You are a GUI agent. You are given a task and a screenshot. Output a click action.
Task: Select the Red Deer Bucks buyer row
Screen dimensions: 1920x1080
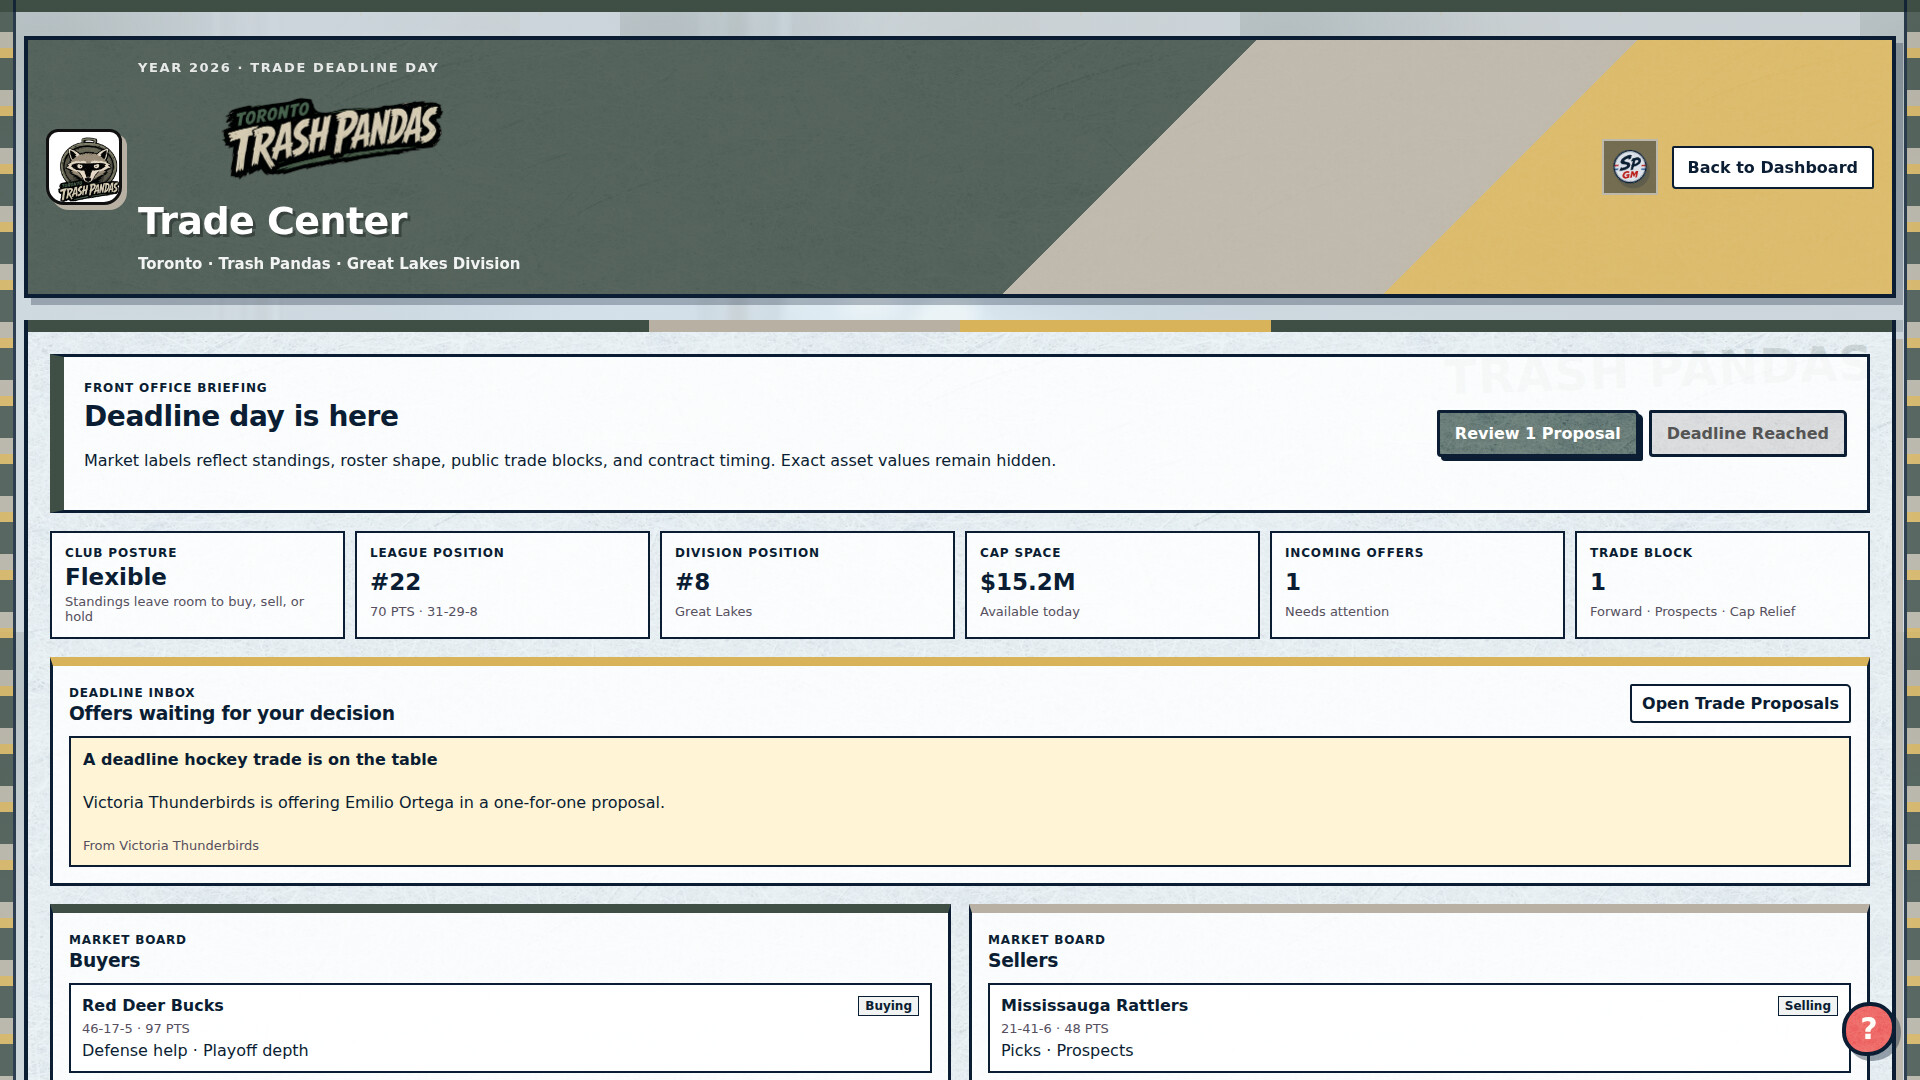coord(500,1028)
